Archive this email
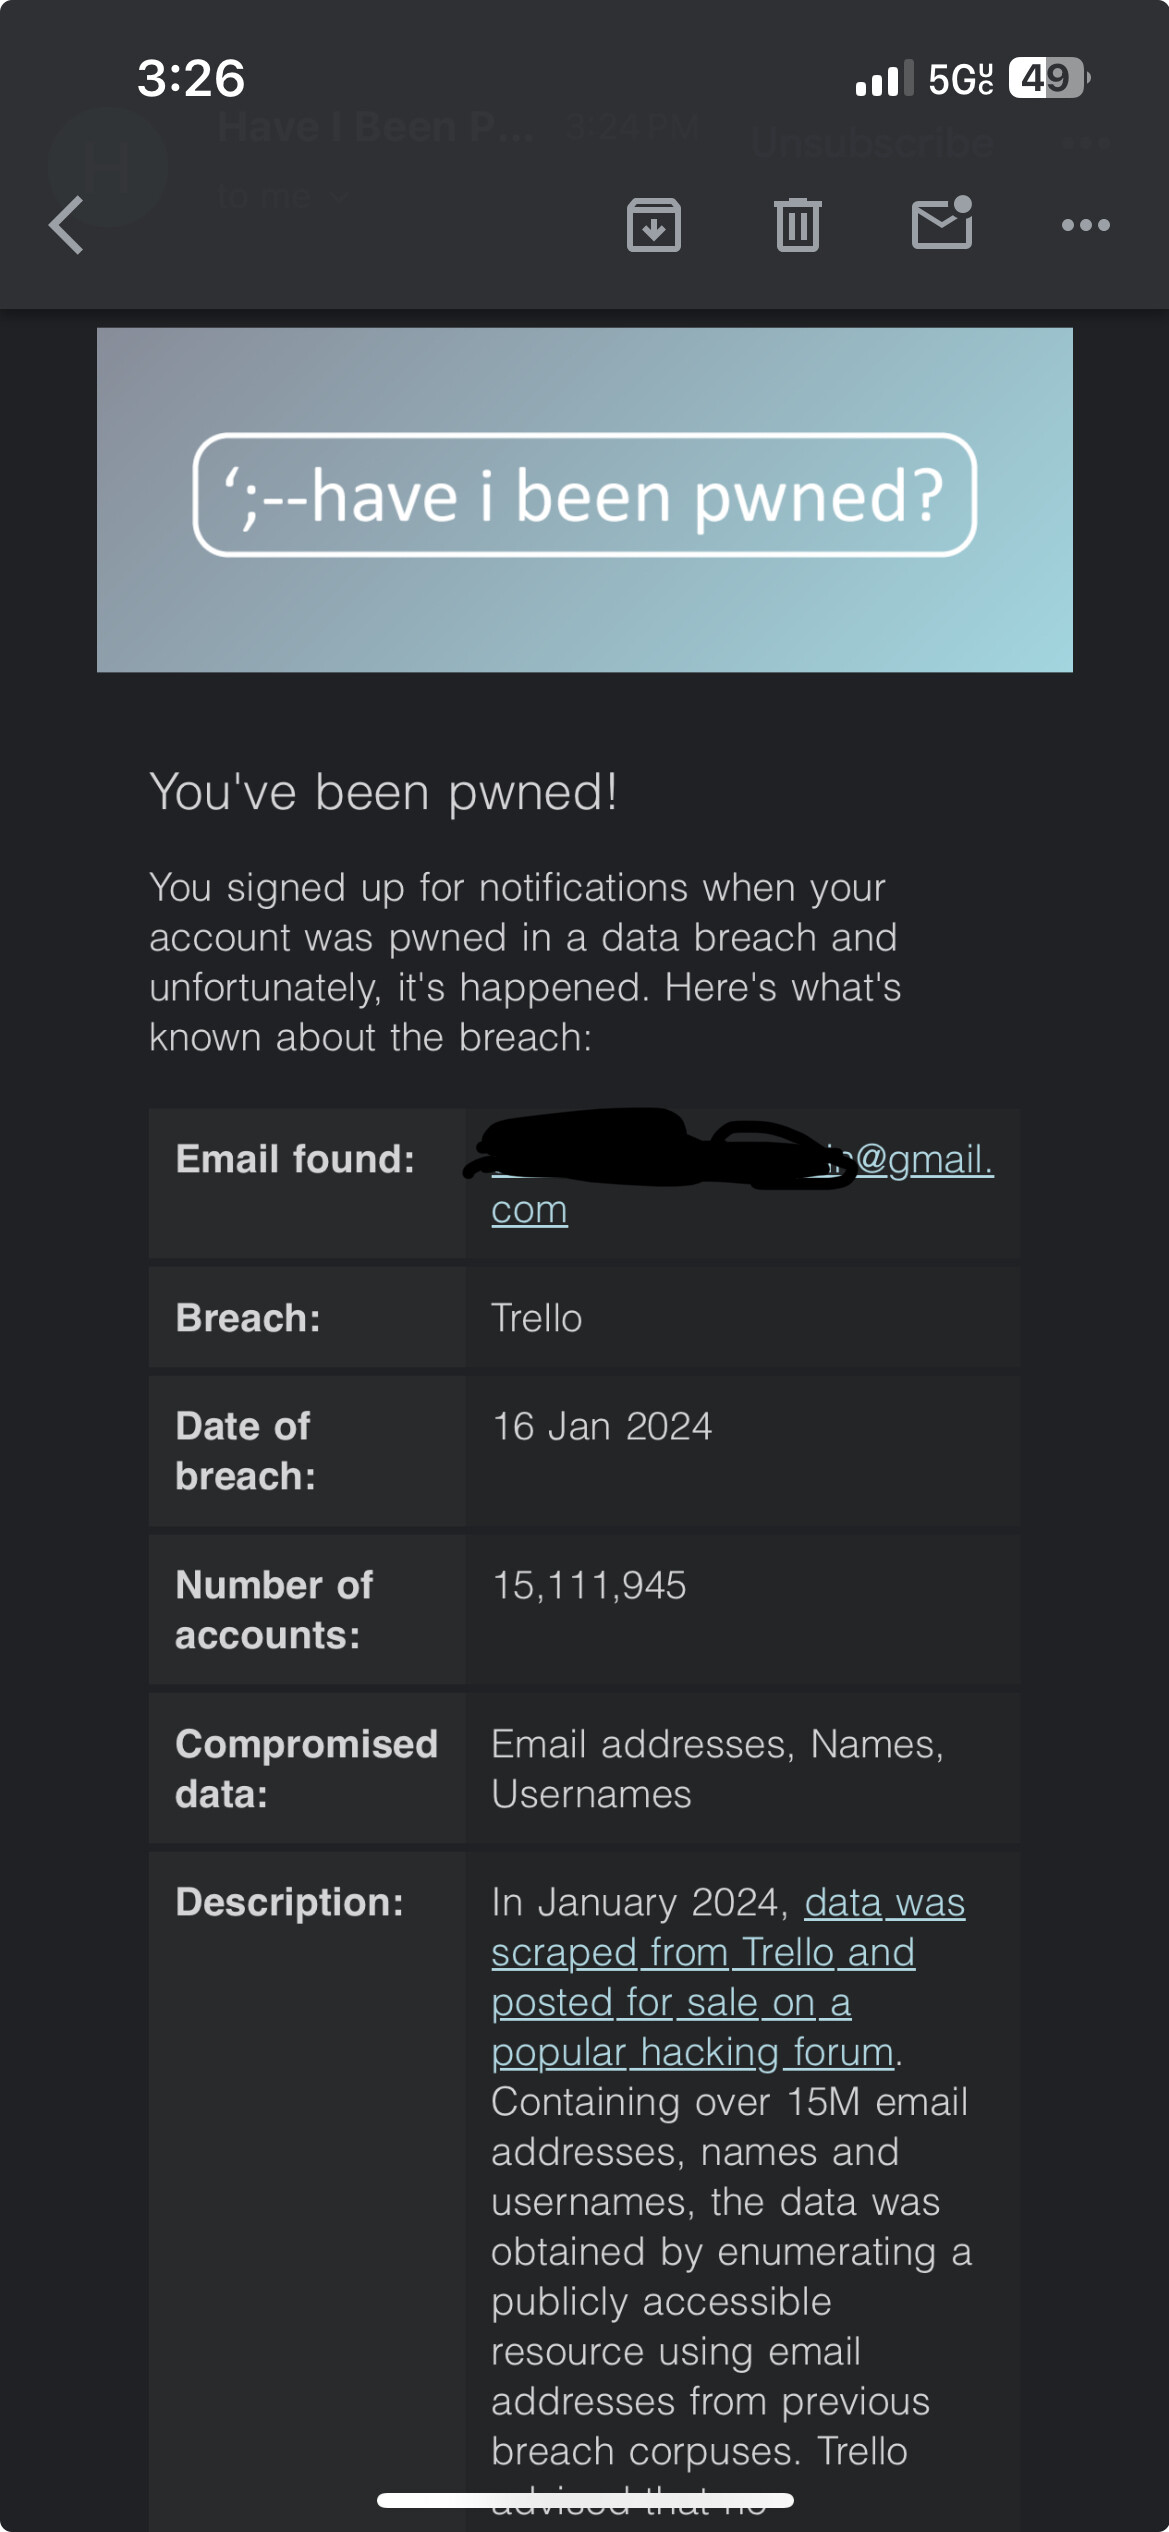 click(654, 225)
